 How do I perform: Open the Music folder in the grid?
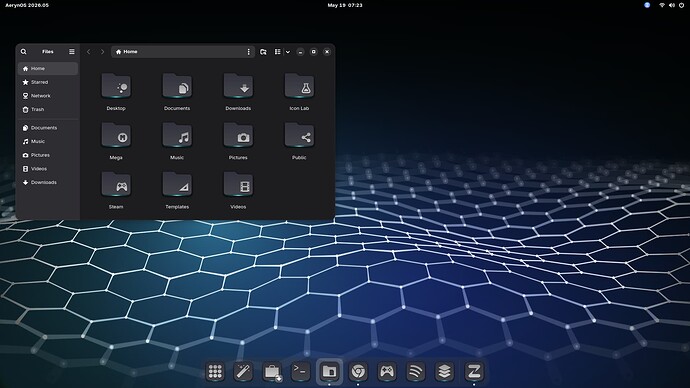coord(177,136)
